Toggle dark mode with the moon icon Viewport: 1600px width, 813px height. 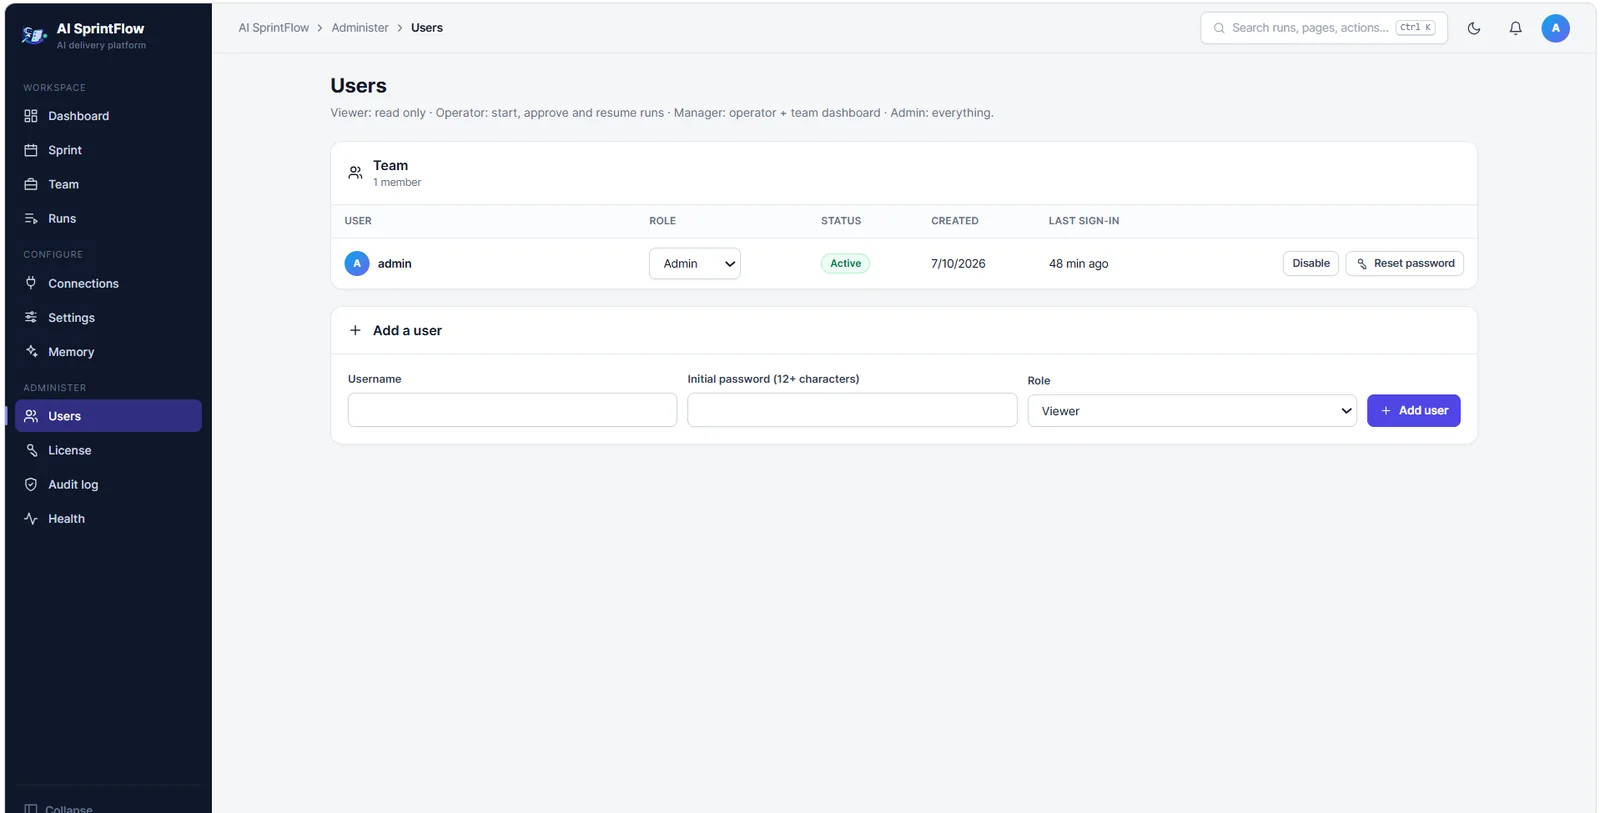[1473, 28]
